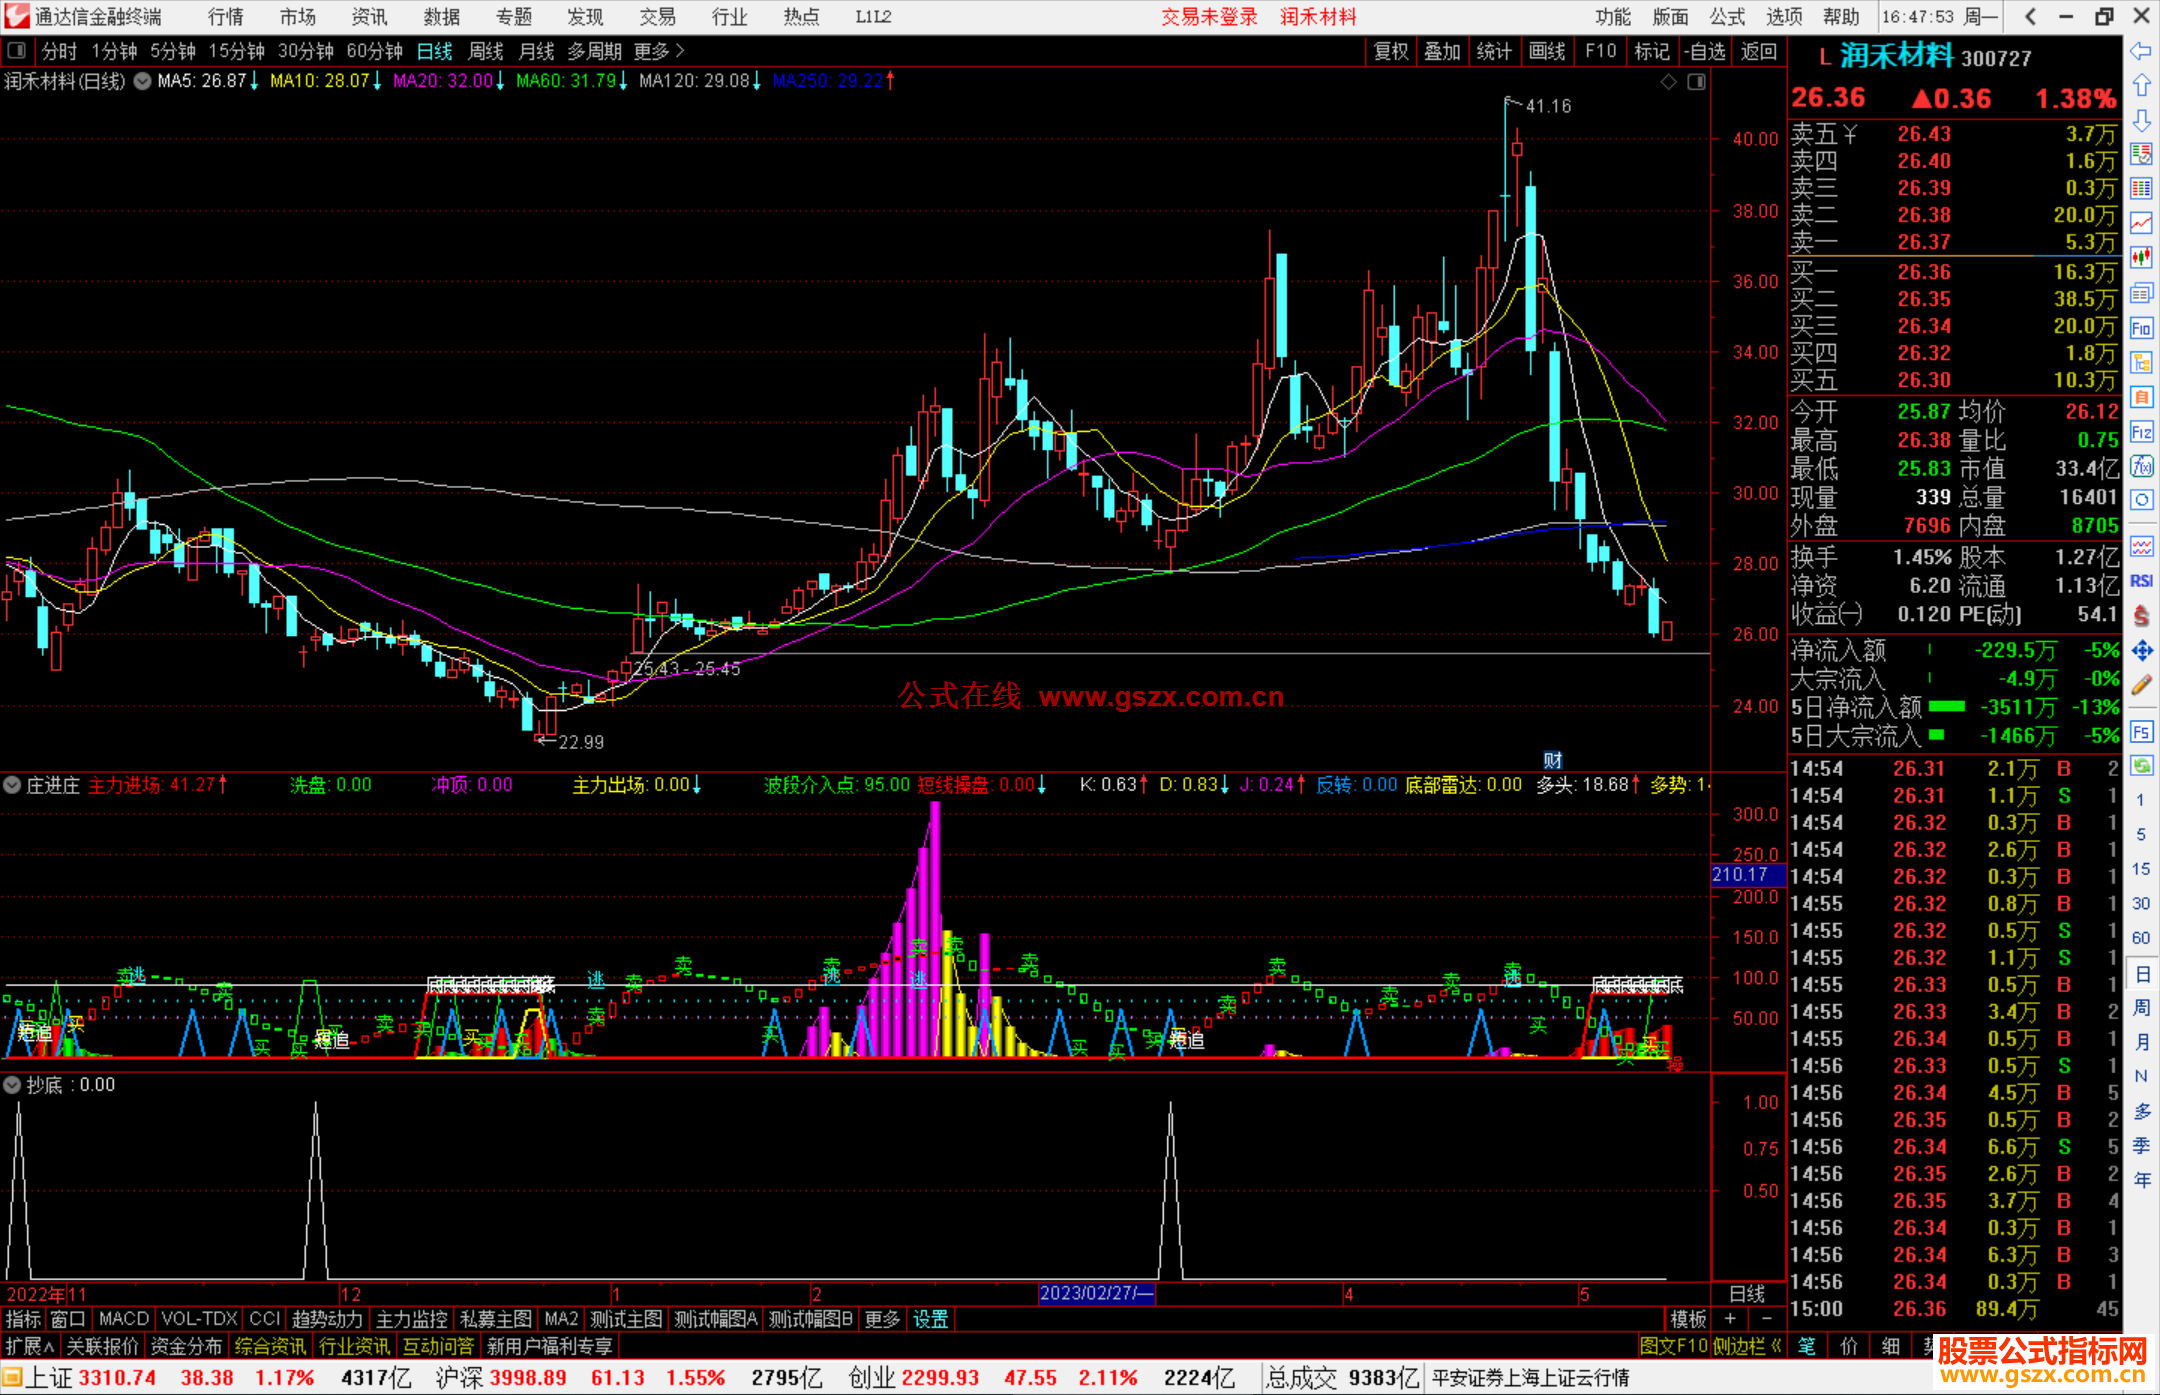Click the f(x) formula sidebar icon
The height and width of the screenshot is (1395, 2160).
[2141, 466]
